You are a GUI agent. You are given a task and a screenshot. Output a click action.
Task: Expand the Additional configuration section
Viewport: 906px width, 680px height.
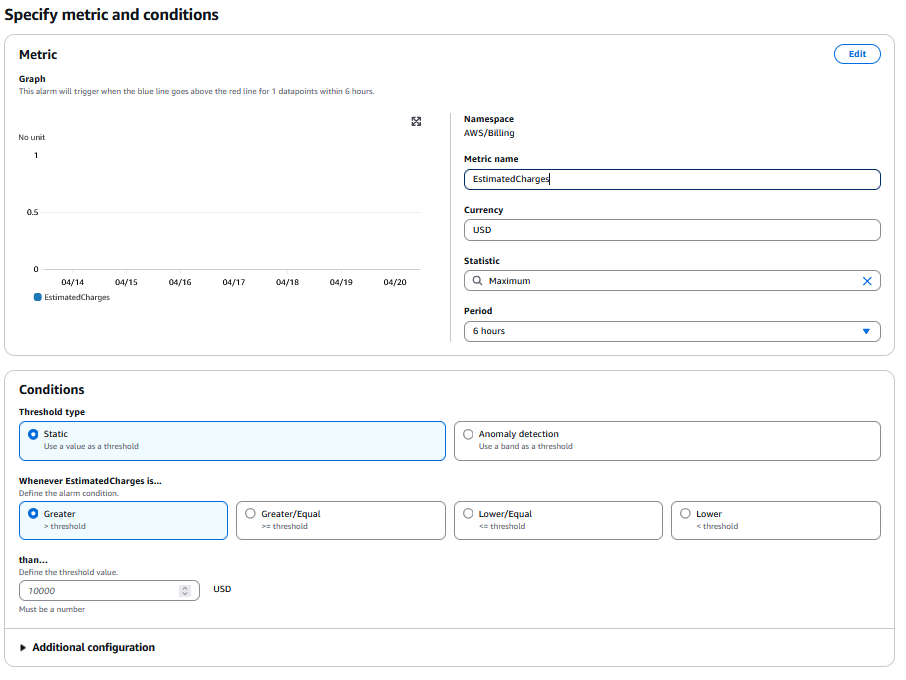click(x=87, y=648)
